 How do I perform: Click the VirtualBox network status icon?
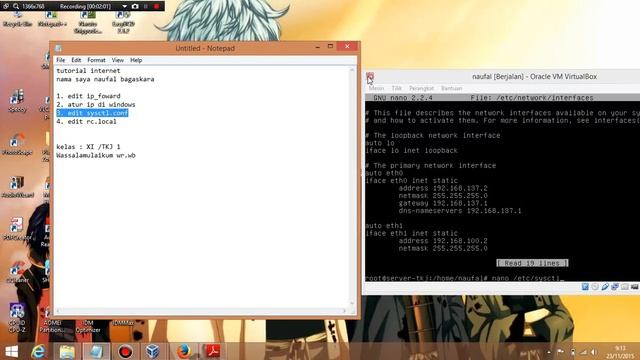[x=615, y=287]
